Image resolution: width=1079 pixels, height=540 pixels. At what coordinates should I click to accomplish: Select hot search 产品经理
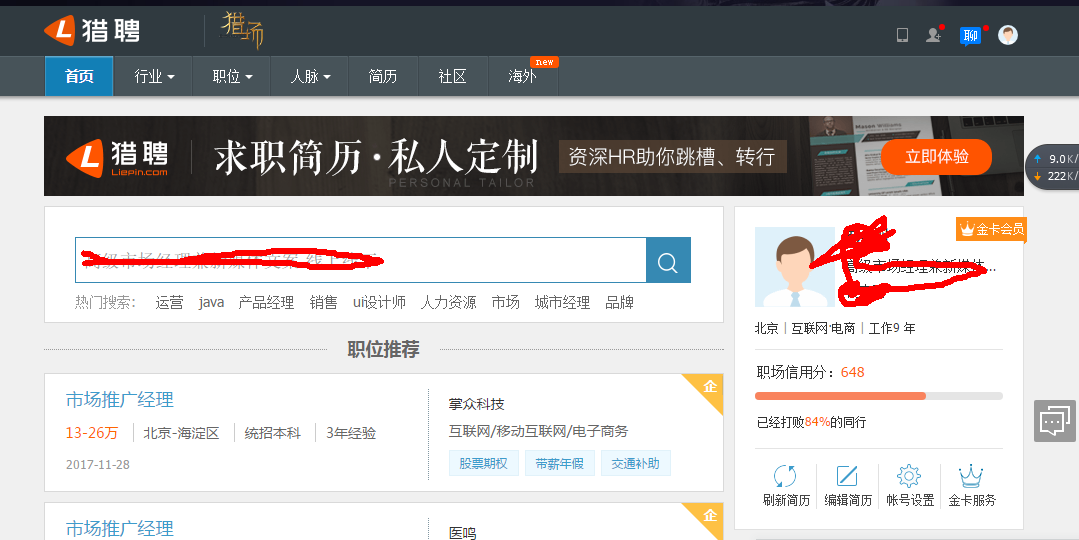click(266, 303)
